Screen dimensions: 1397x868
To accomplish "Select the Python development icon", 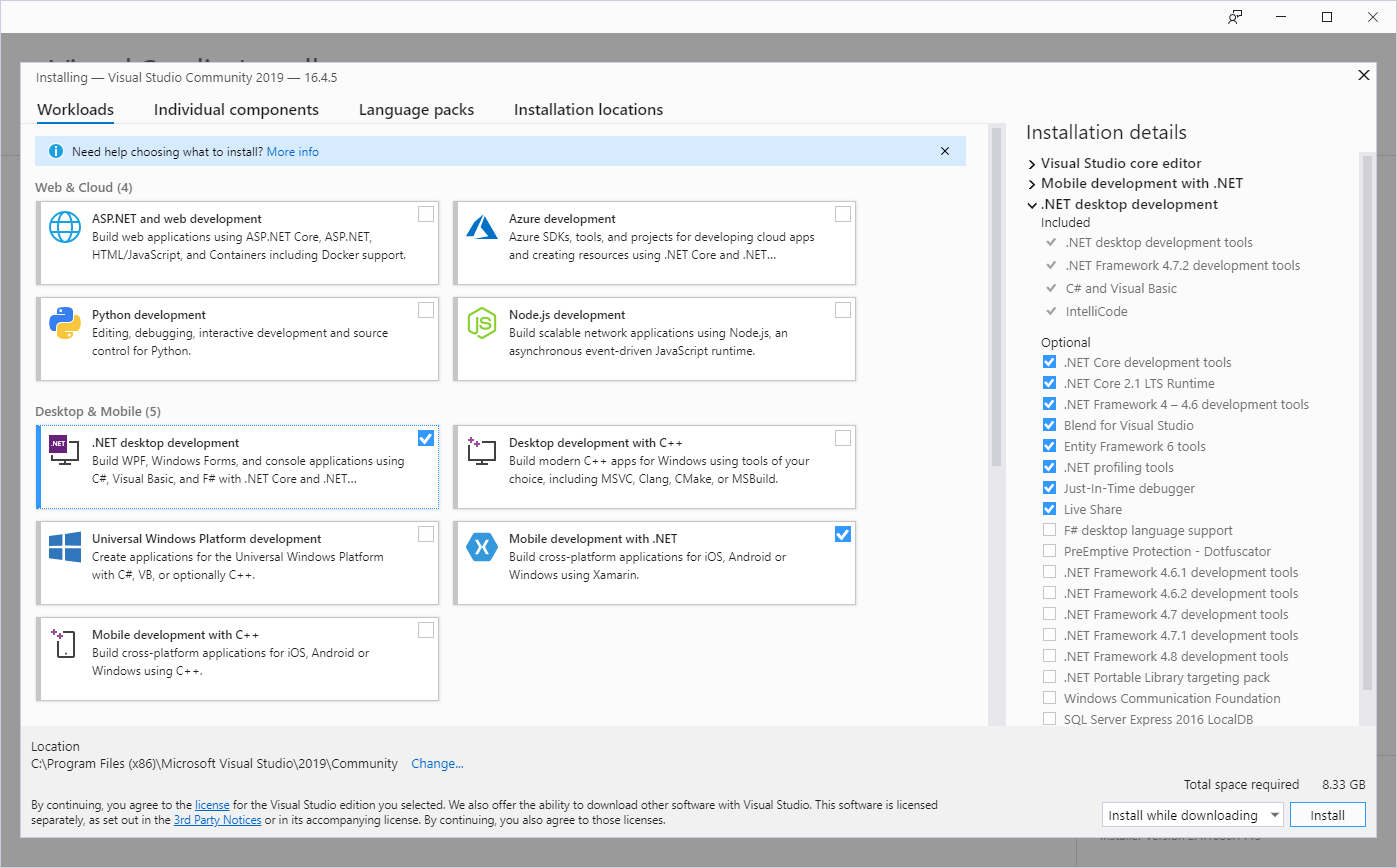I will pyautogui.click(x=65, y=323).
